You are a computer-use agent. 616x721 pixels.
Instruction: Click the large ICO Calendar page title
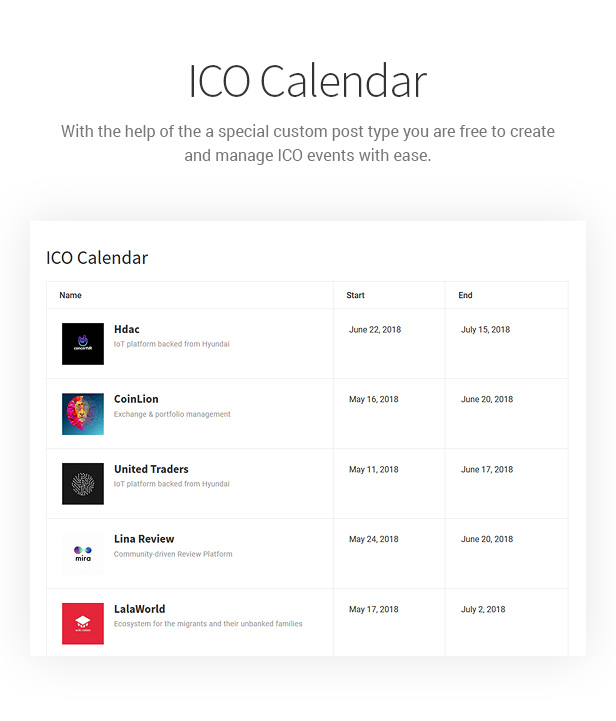(x=308, y=82)
